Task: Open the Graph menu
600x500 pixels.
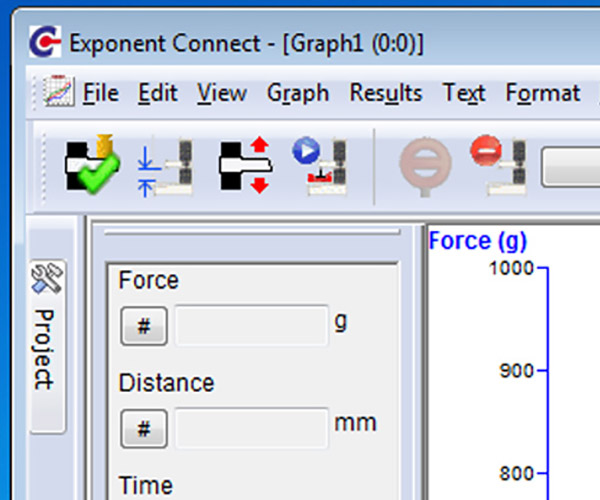Action: pos(297,94)
